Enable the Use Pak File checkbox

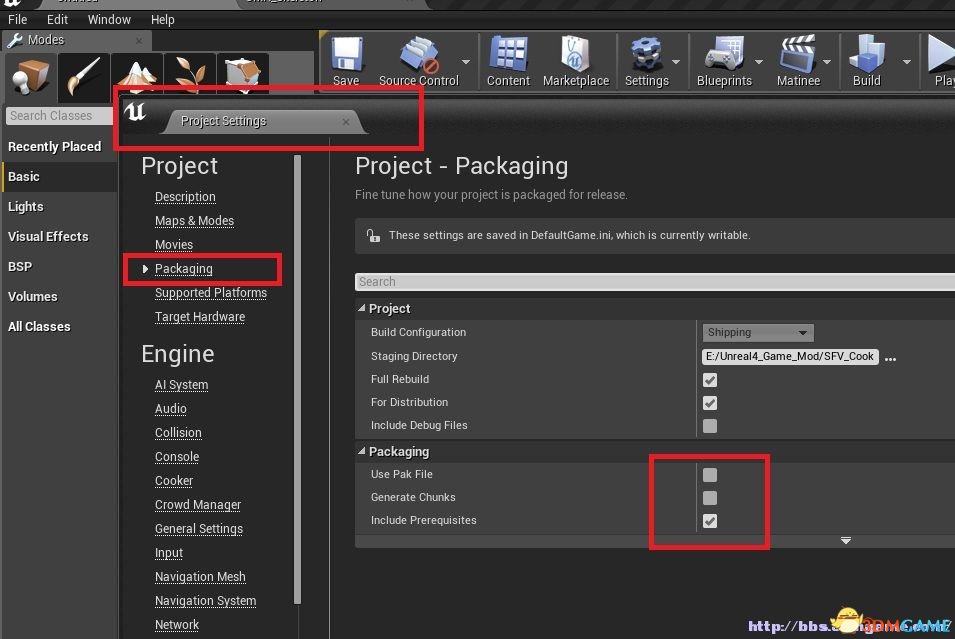710,475
